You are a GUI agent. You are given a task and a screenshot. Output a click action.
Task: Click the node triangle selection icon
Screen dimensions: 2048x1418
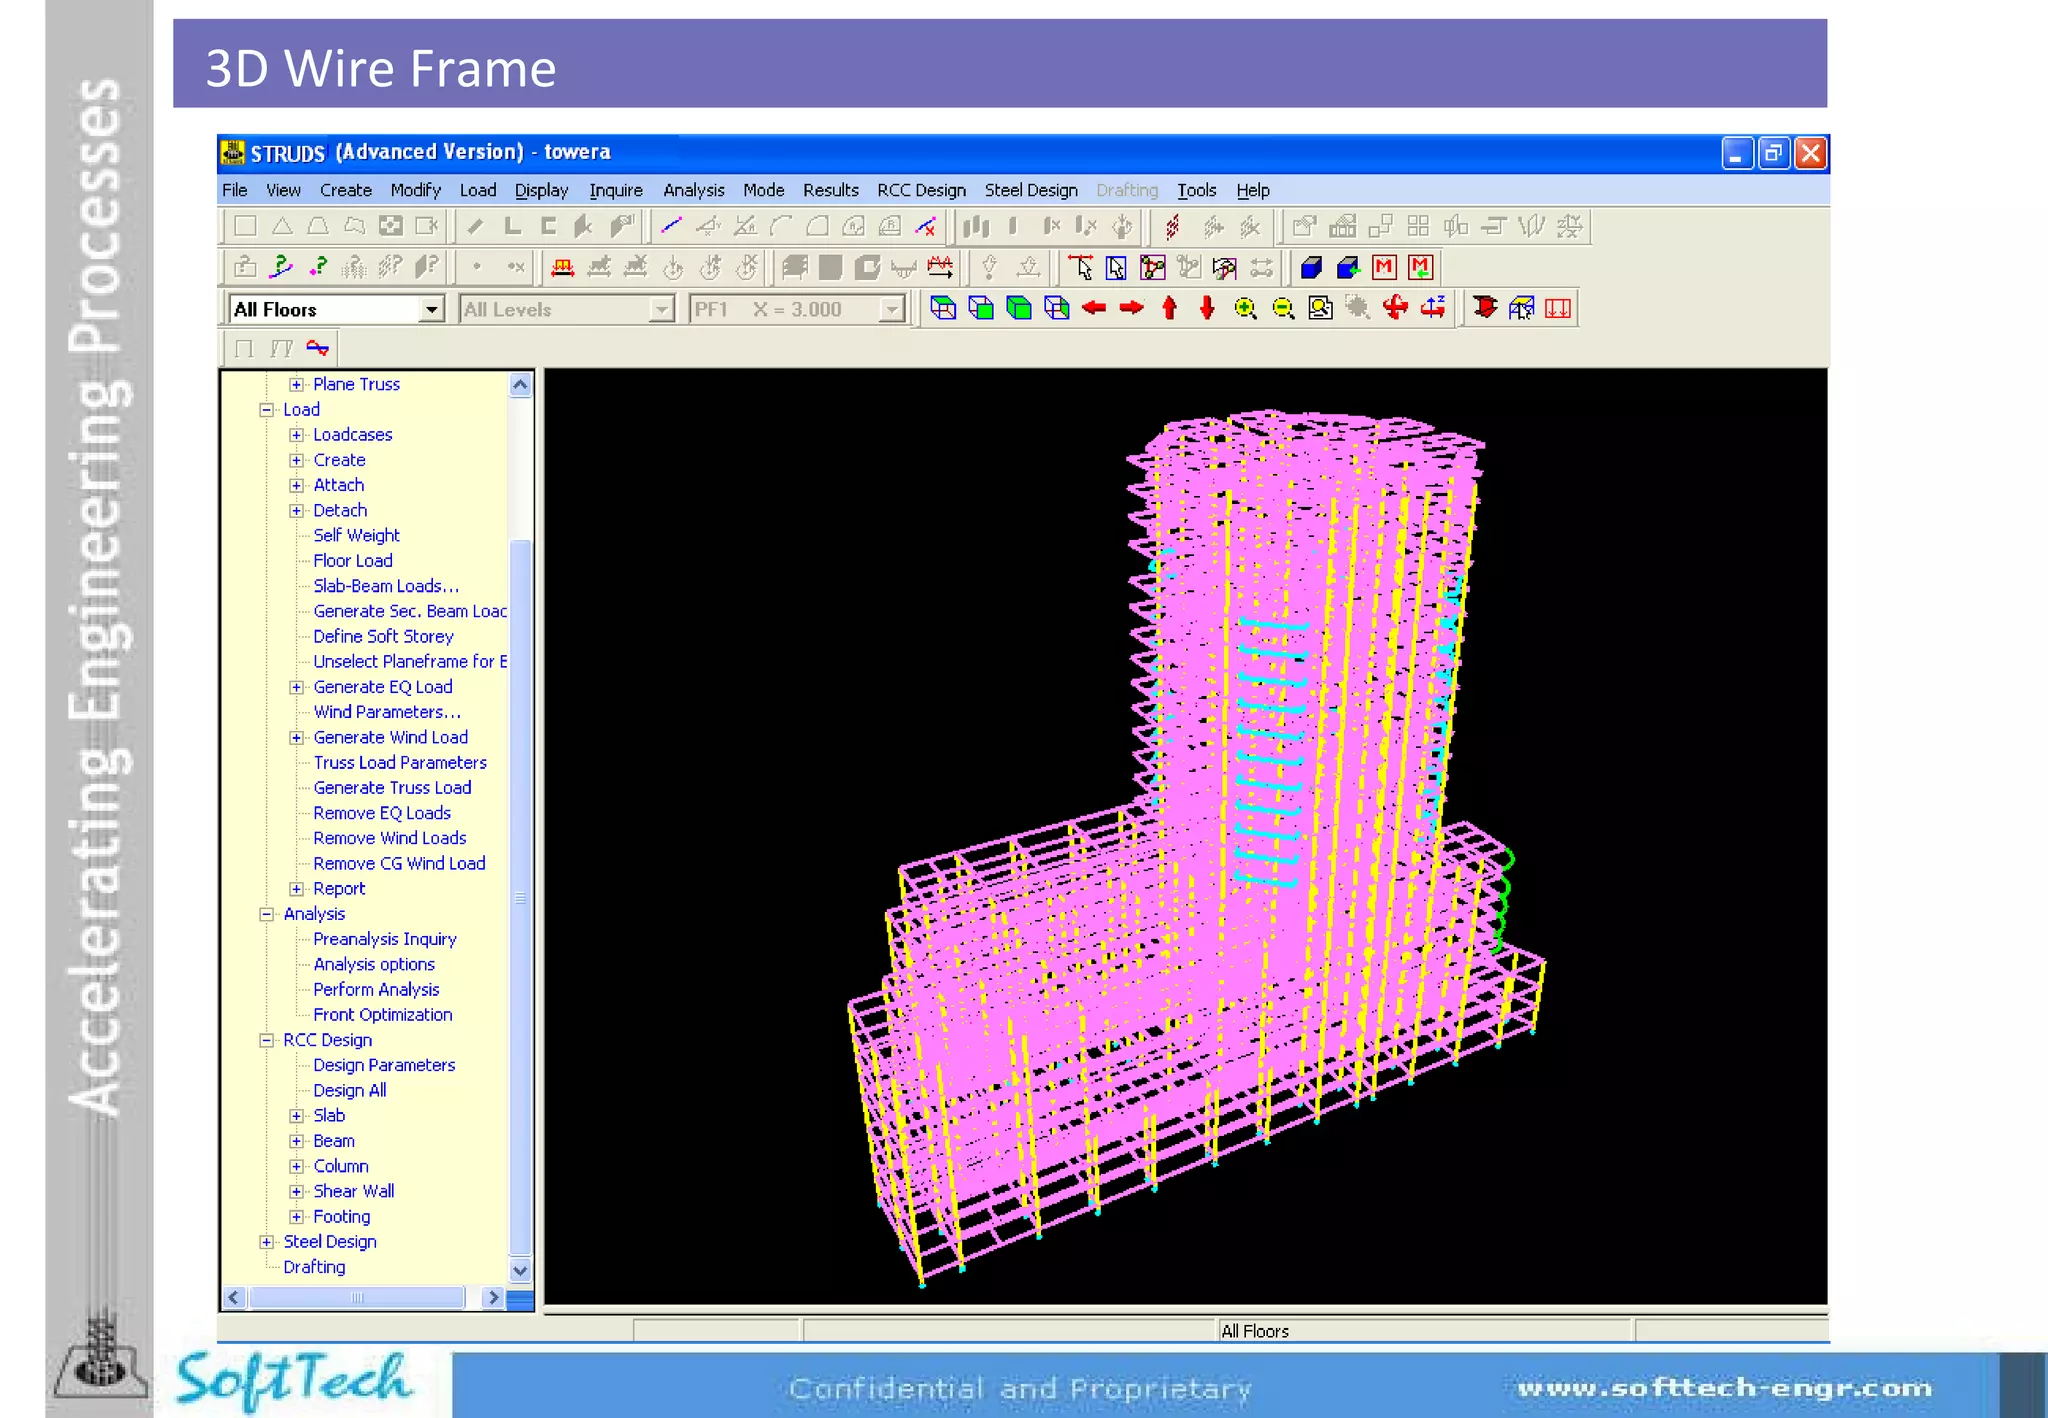point(1152,267)
